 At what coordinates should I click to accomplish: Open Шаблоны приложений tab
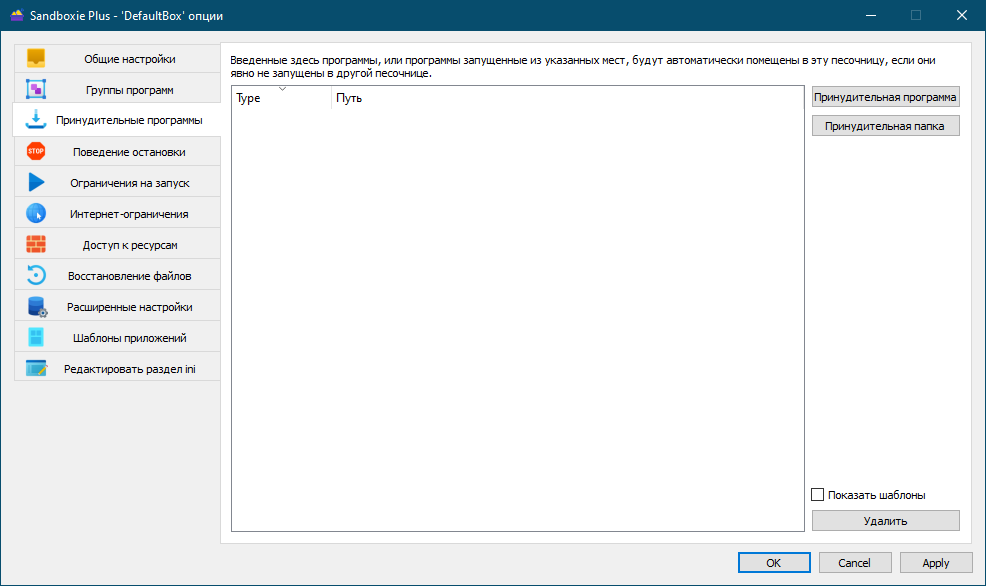[118, 337]
